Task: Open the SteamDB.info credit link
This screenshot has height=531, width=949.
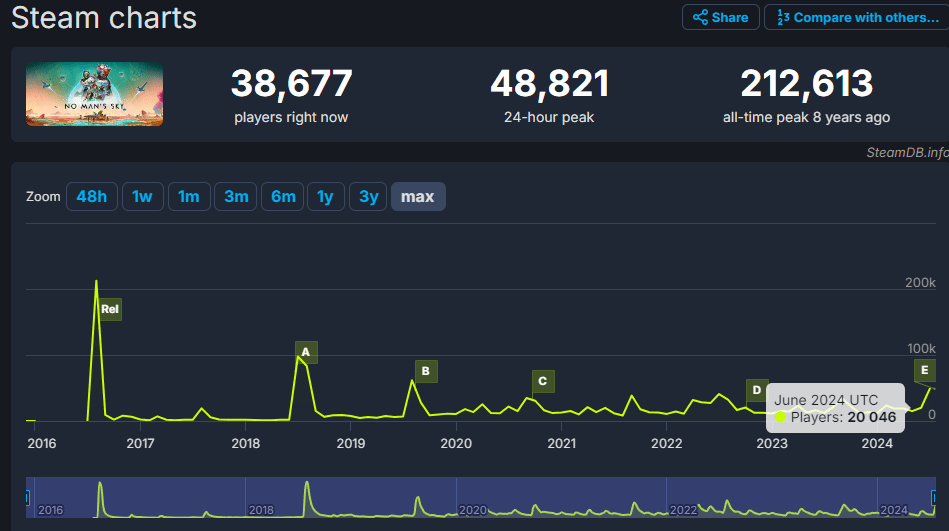Action: (x=907, y=152)
